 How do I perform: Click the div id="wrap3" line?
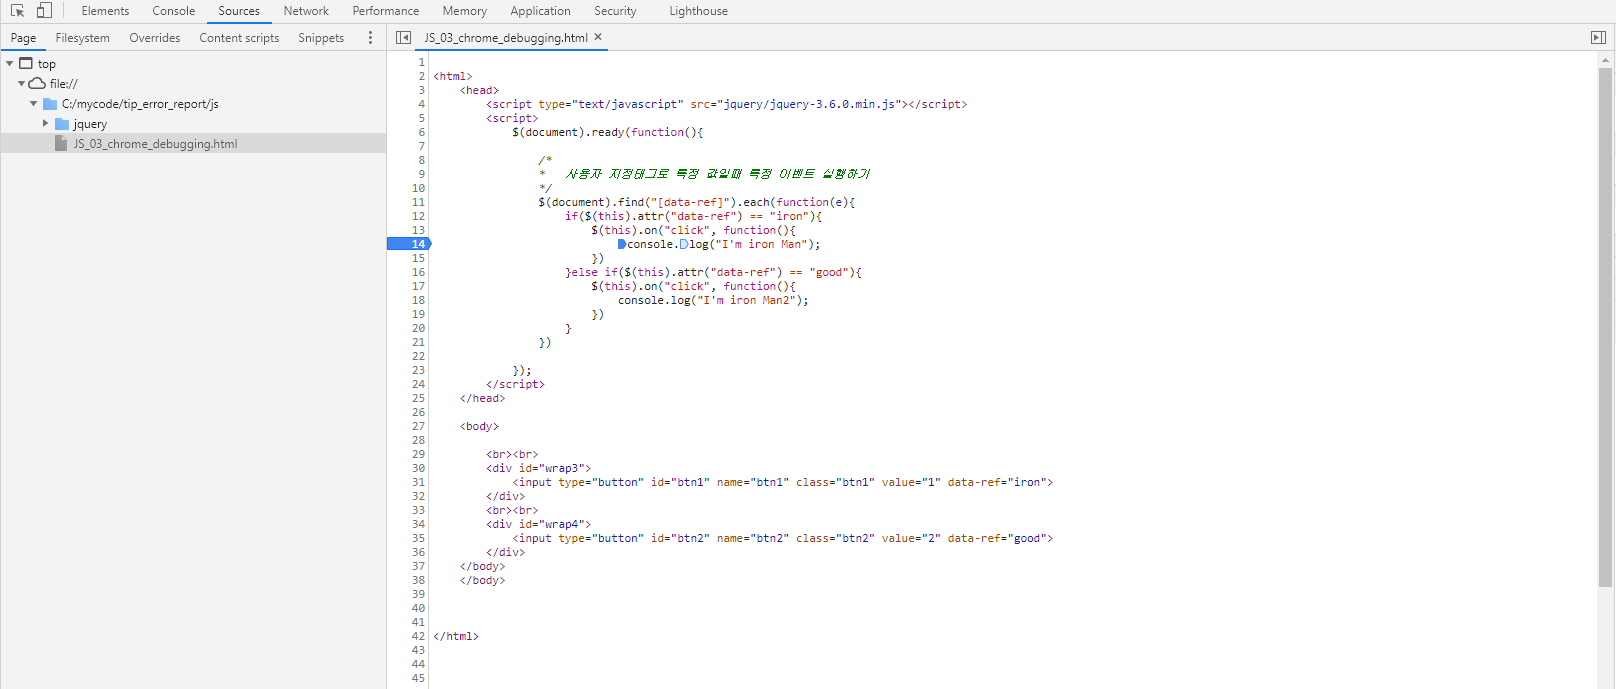(x=539, y=468)
